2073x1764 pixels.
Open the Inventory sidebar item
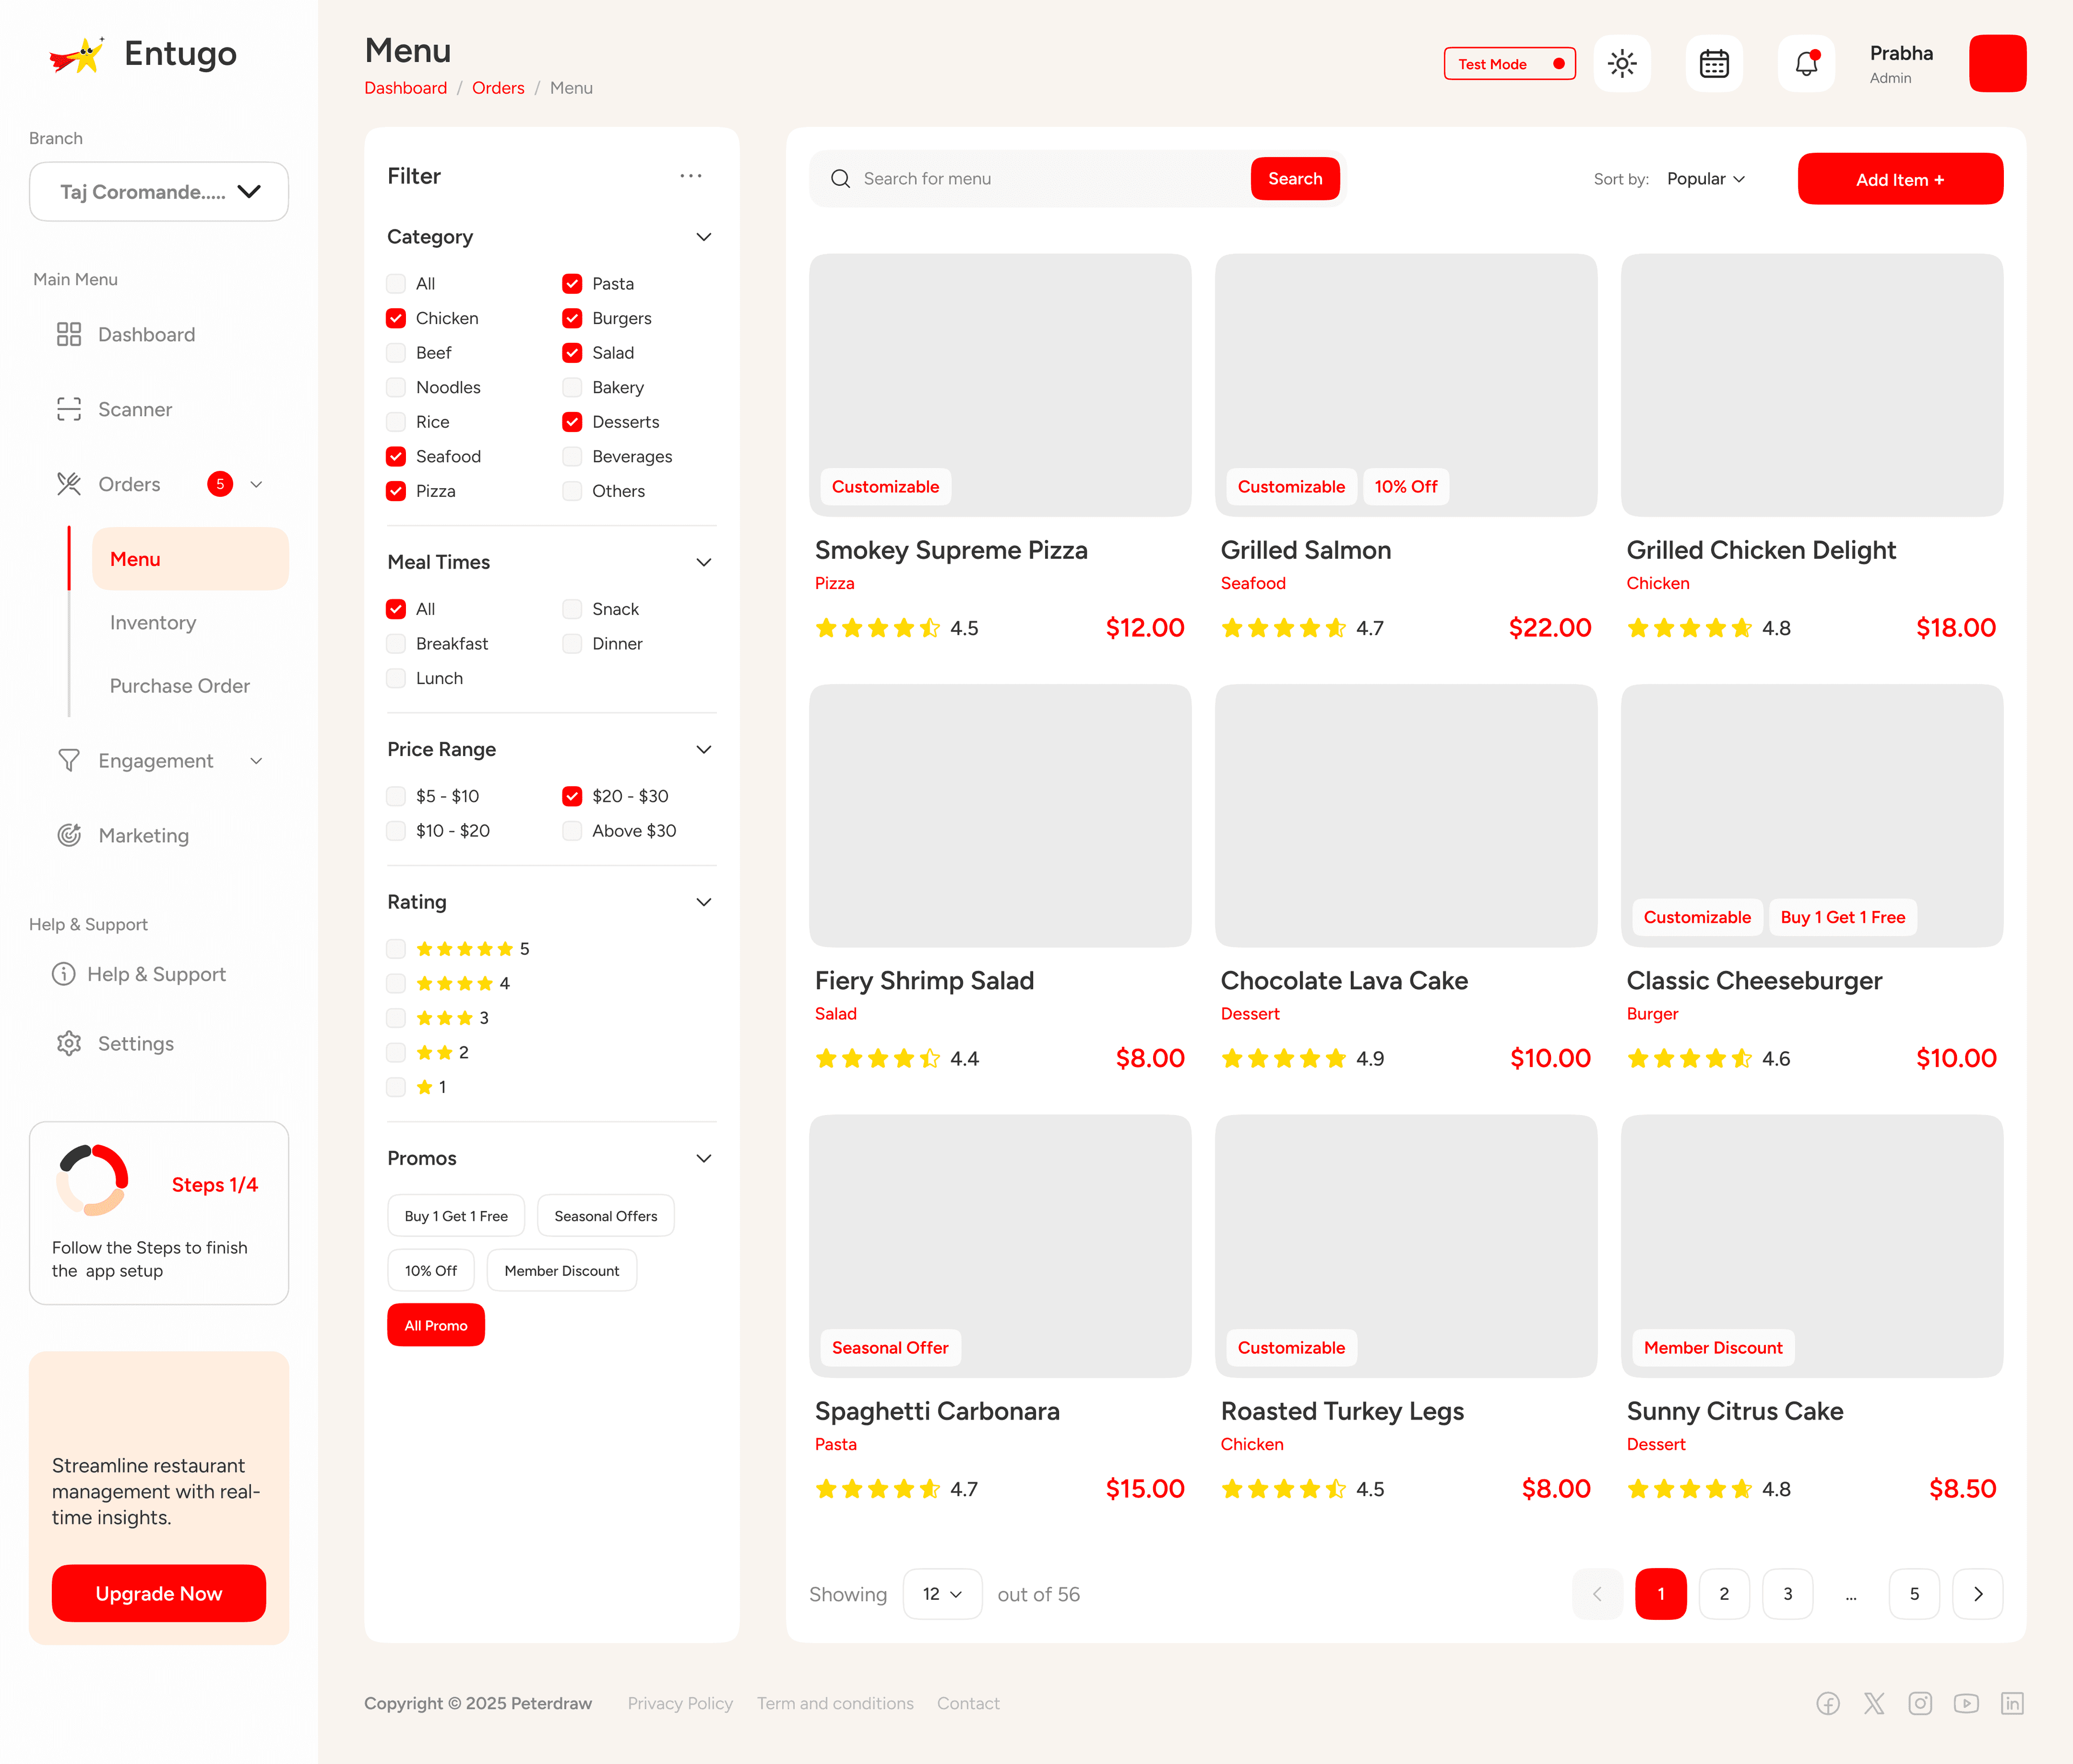click(x=153, y=623)
